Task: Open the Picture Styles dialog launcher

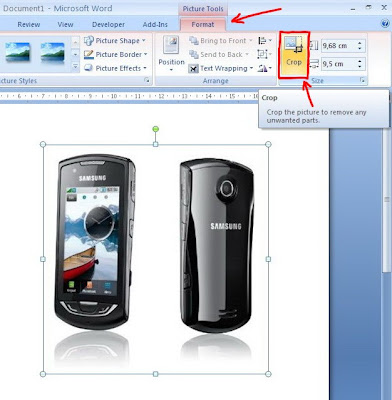Action: point(147,80)
